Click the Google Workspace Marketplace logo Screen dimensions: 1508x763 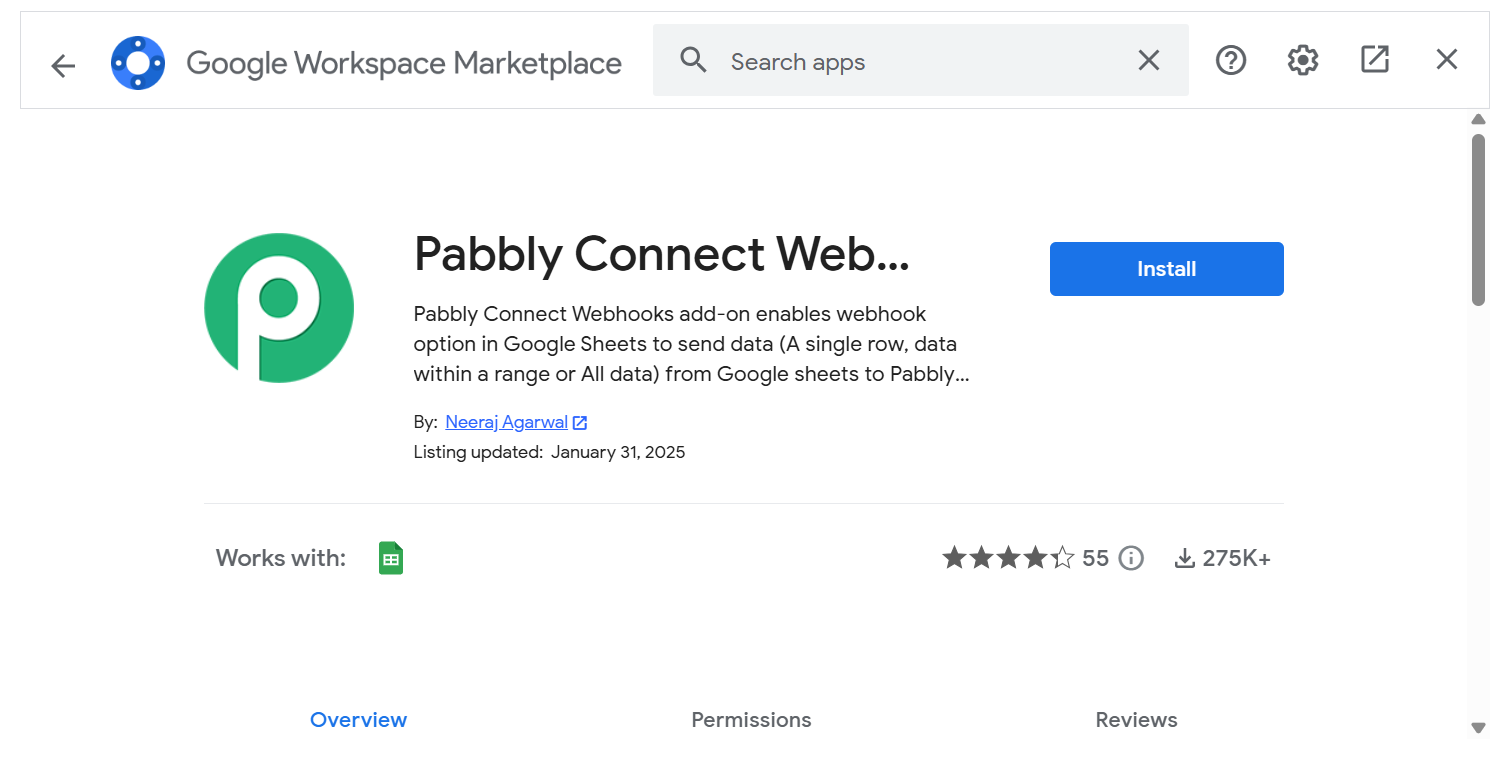138,63
